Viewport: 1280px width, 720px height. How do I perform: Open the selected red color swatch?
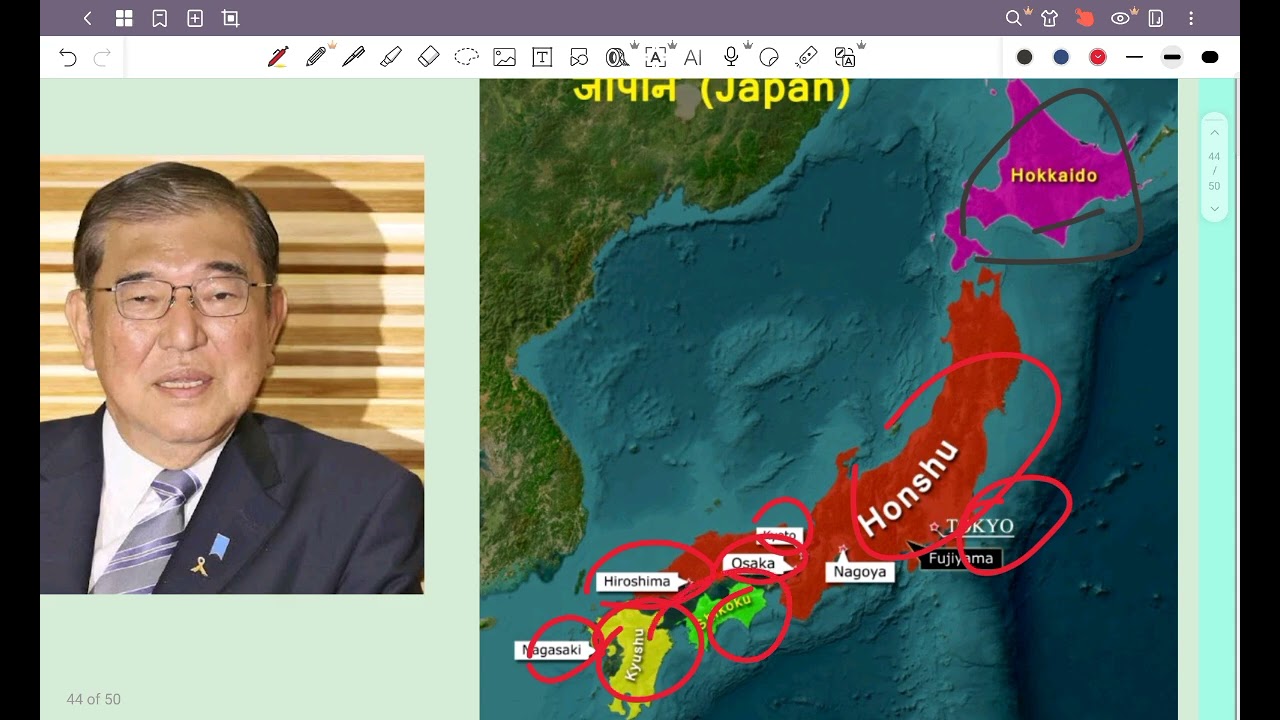(x=1098, y=57)
